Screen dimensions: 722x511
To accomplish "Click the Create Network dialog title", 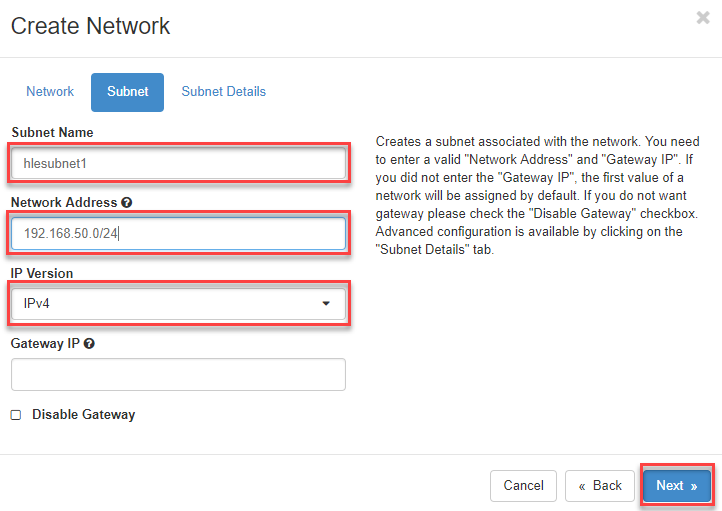I will [x=91, y=27].
